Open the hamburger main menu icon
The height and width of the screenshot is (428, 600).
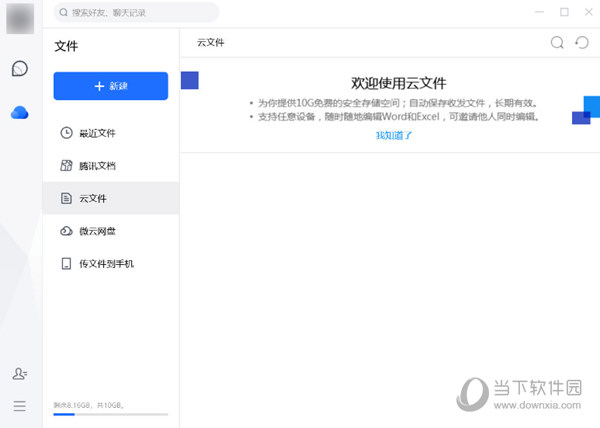tap(20, 406)
